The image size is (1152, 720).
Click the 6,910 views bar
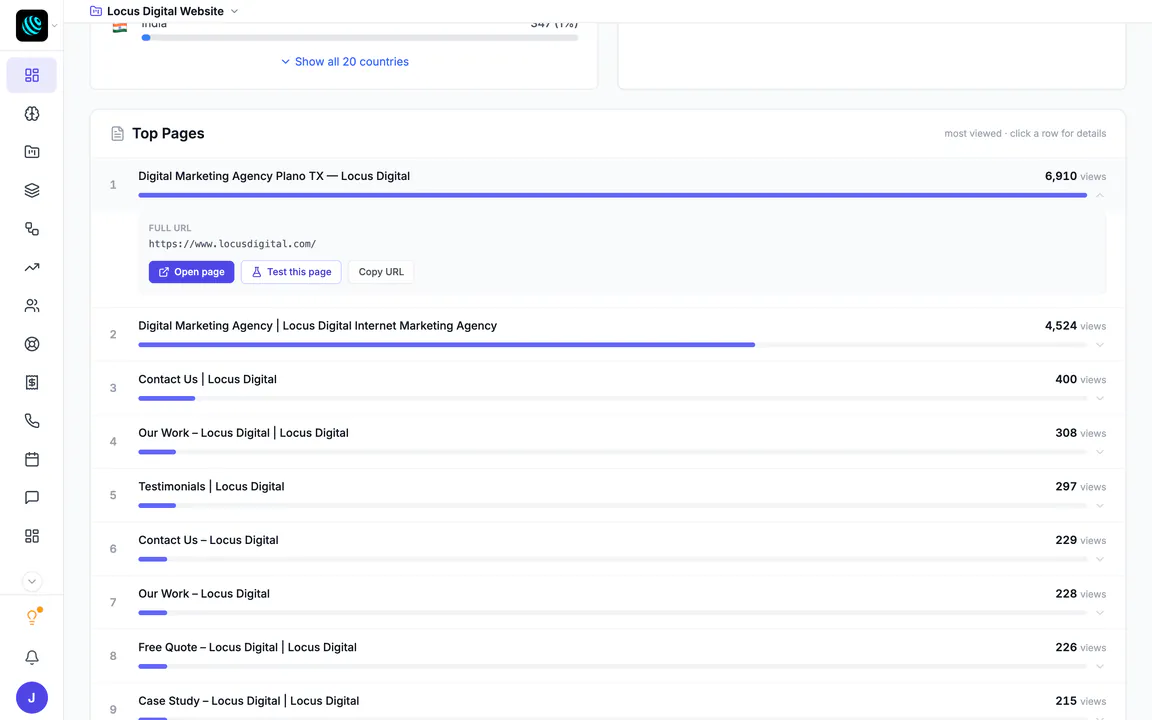click(x=612, y=195)
